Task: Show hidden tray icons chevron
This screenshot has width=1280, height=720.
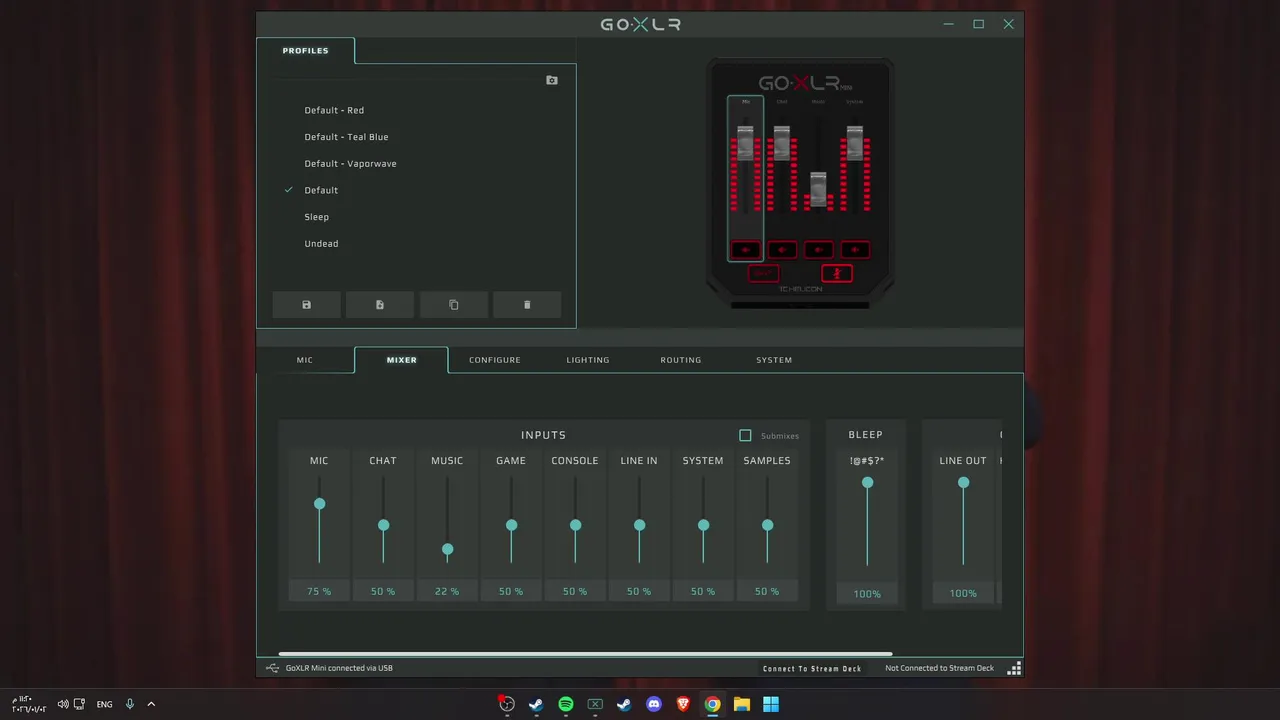Action: (151, 704)
